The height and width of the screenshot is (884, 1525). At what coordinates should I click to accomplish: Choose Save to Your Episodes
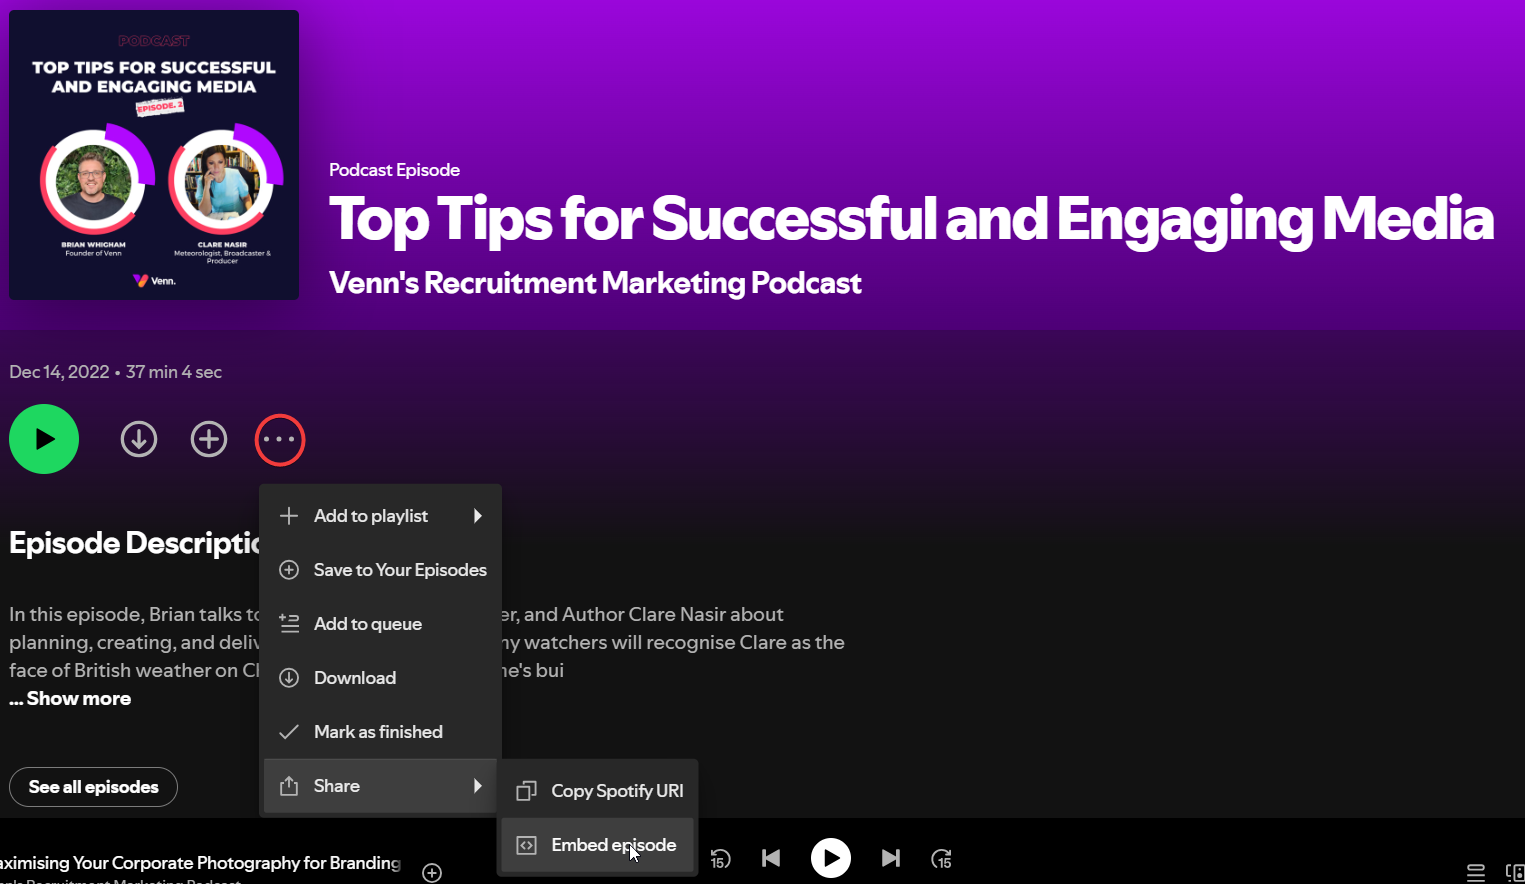(x=380, y=570)
